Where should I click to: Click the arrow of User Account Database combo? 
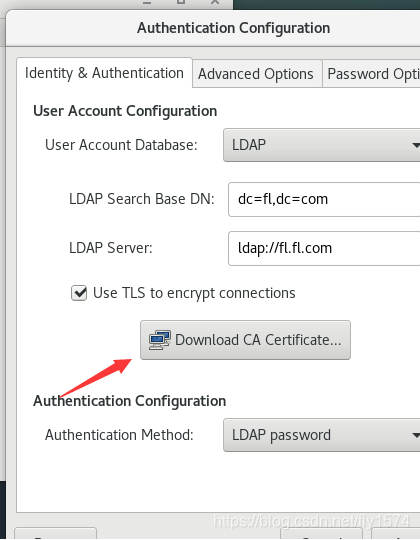[416, 145]
